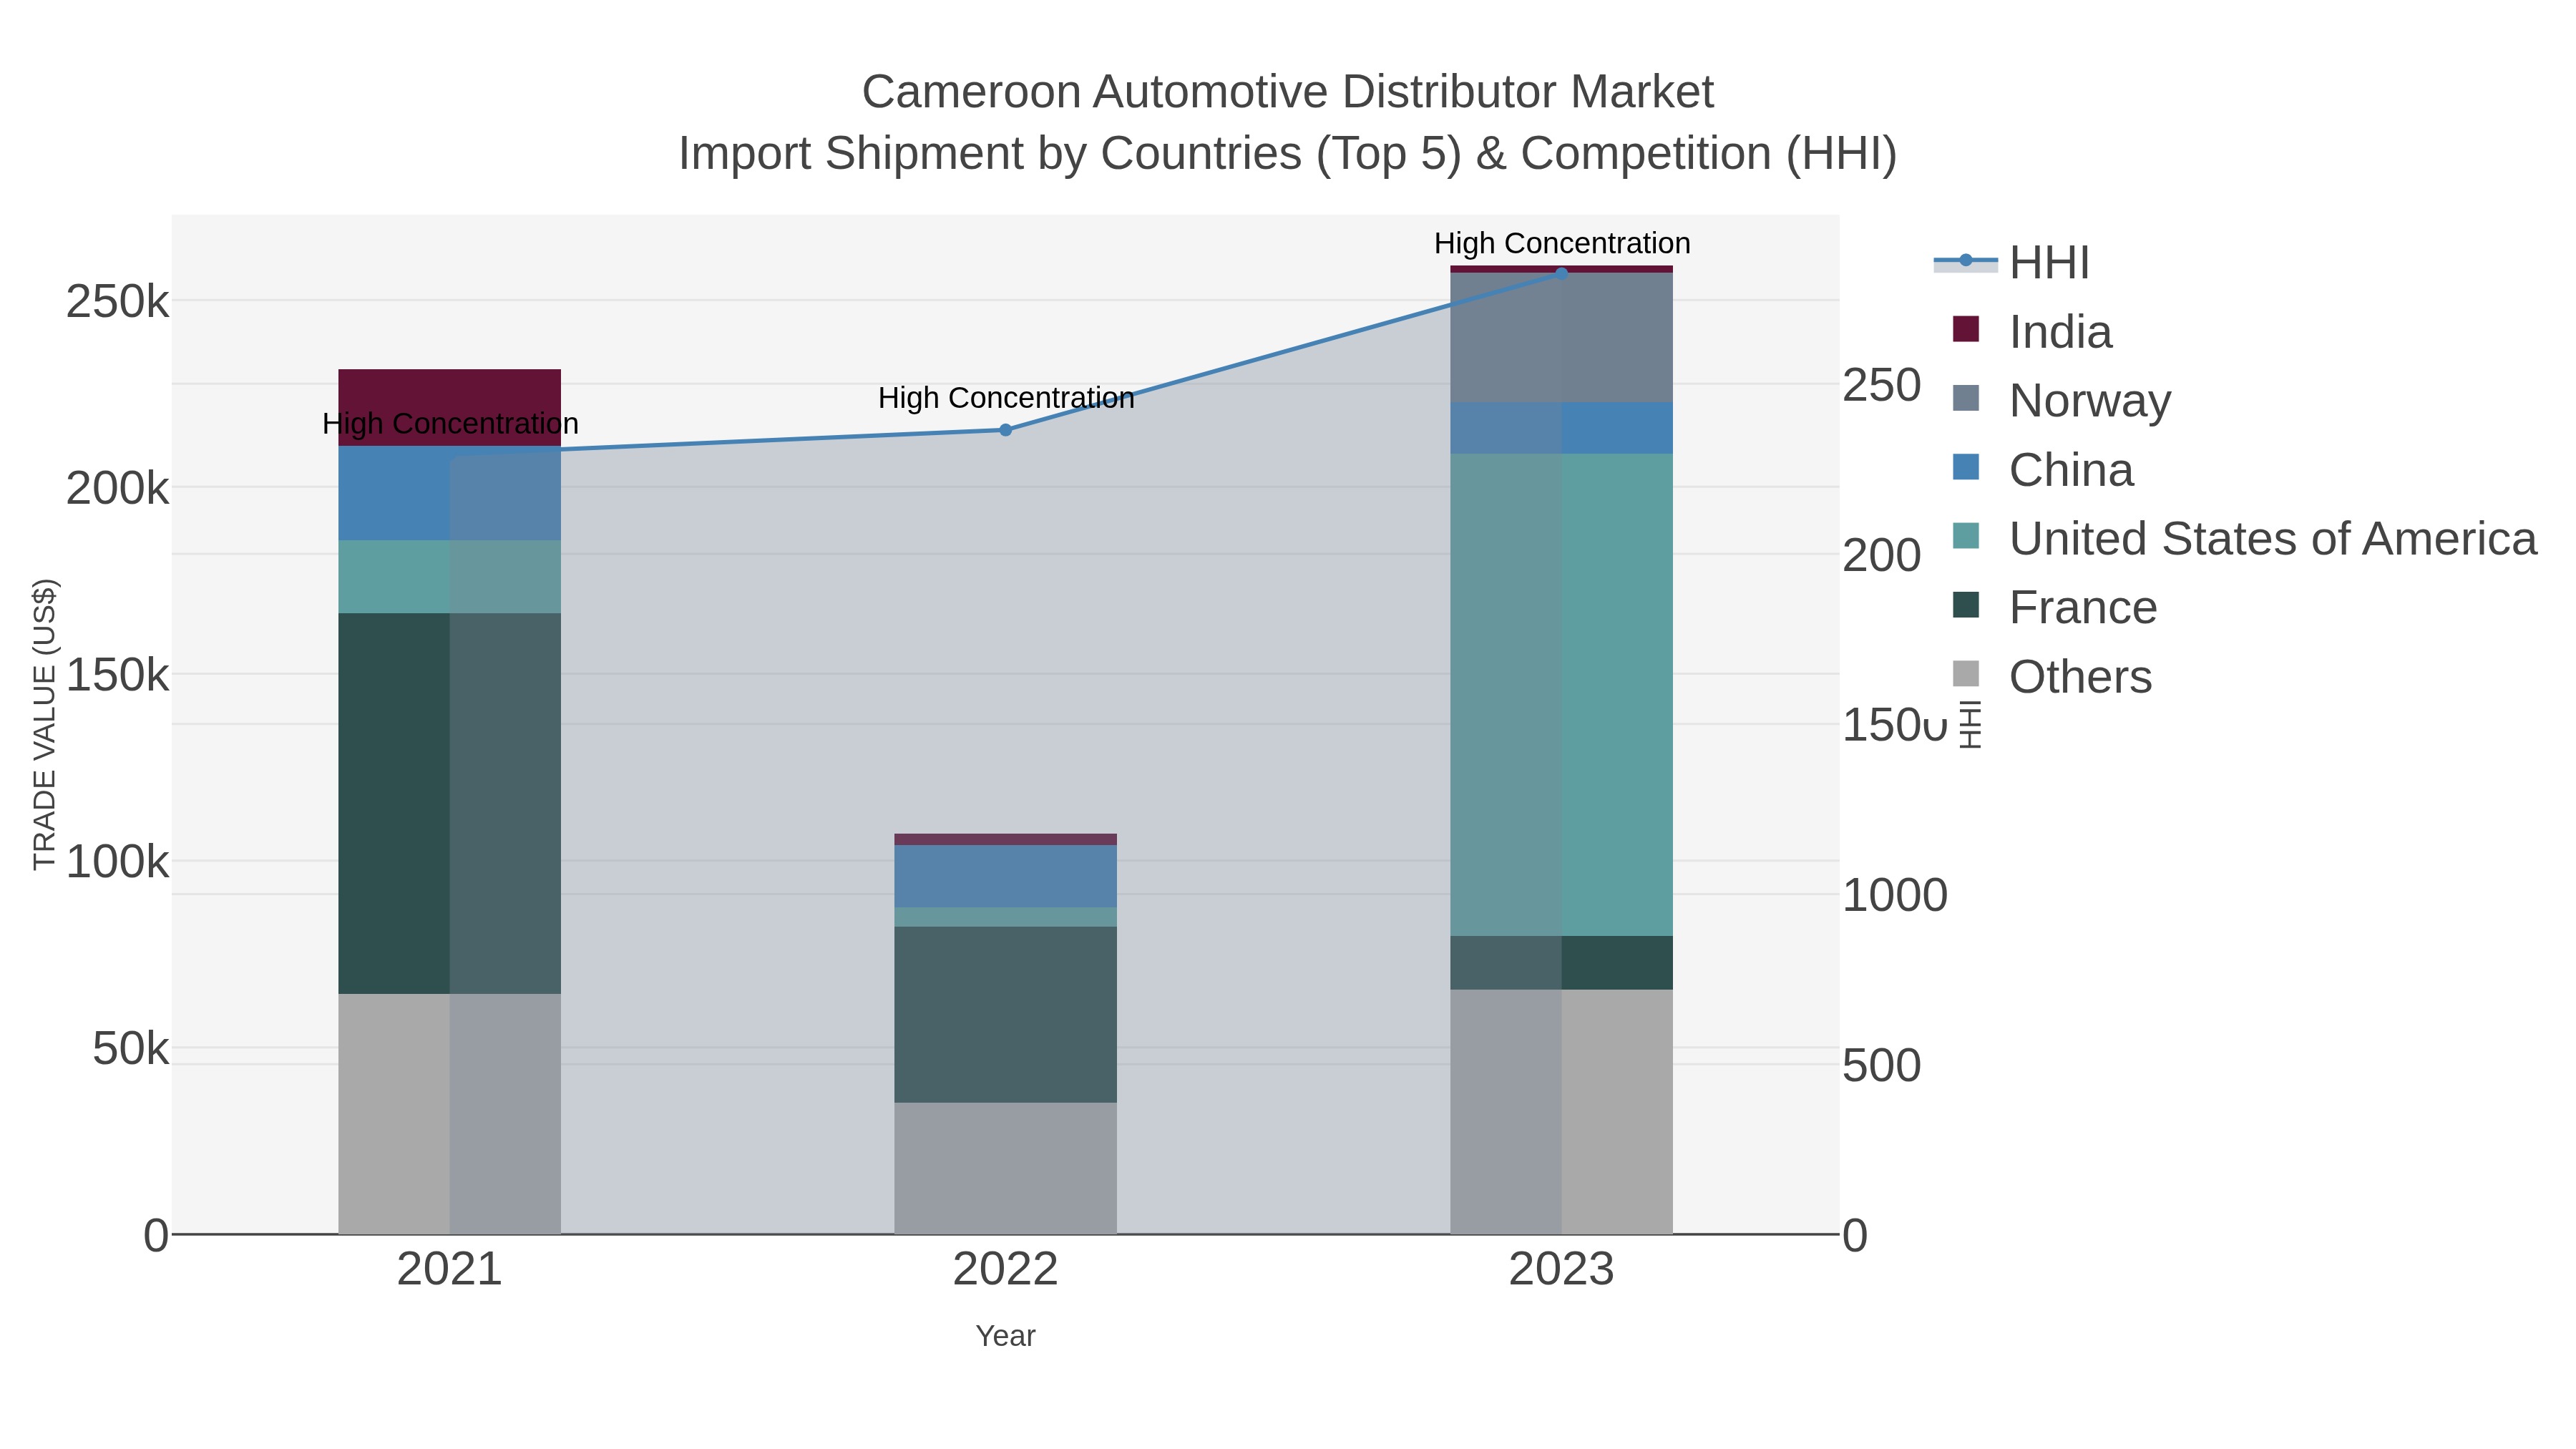Select the 2021 China bar segment
The image size is (2576, 1449).
pyautogui.click(x=450, y=494)
